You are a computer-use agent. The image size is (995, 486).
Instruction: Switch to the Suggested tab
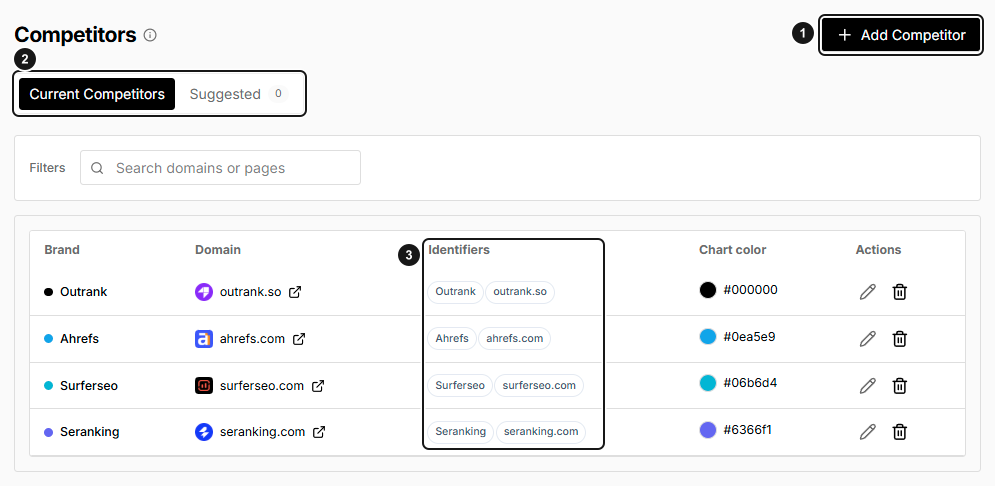[x=239, y=94]
